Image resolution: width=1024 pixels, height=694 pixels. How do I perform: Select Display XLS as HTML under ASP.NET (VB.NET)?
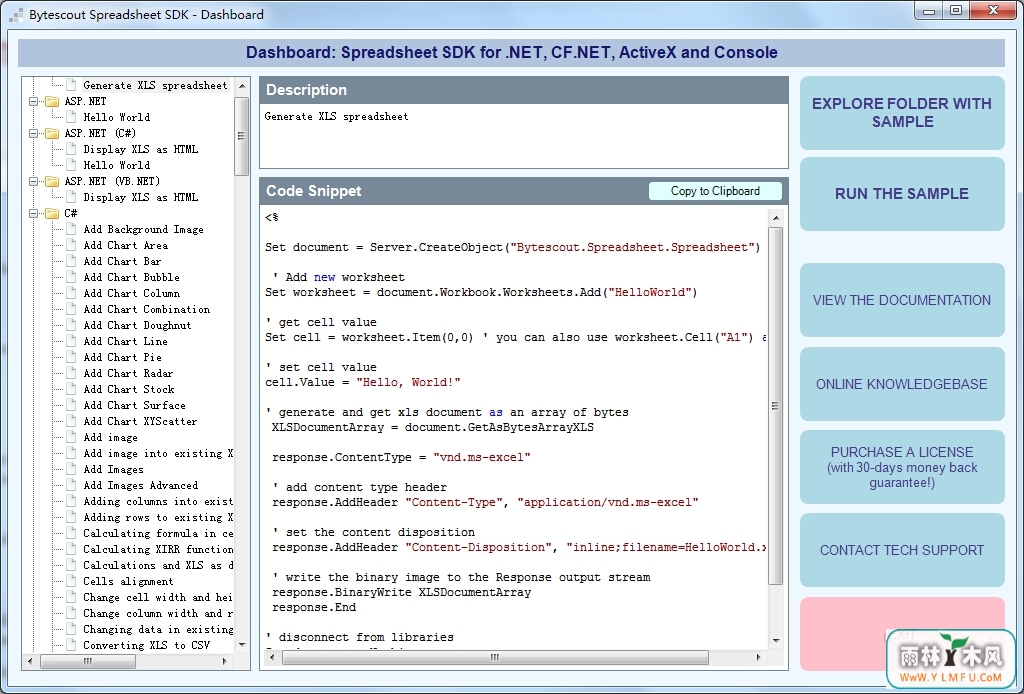click(x=140, y=197)
